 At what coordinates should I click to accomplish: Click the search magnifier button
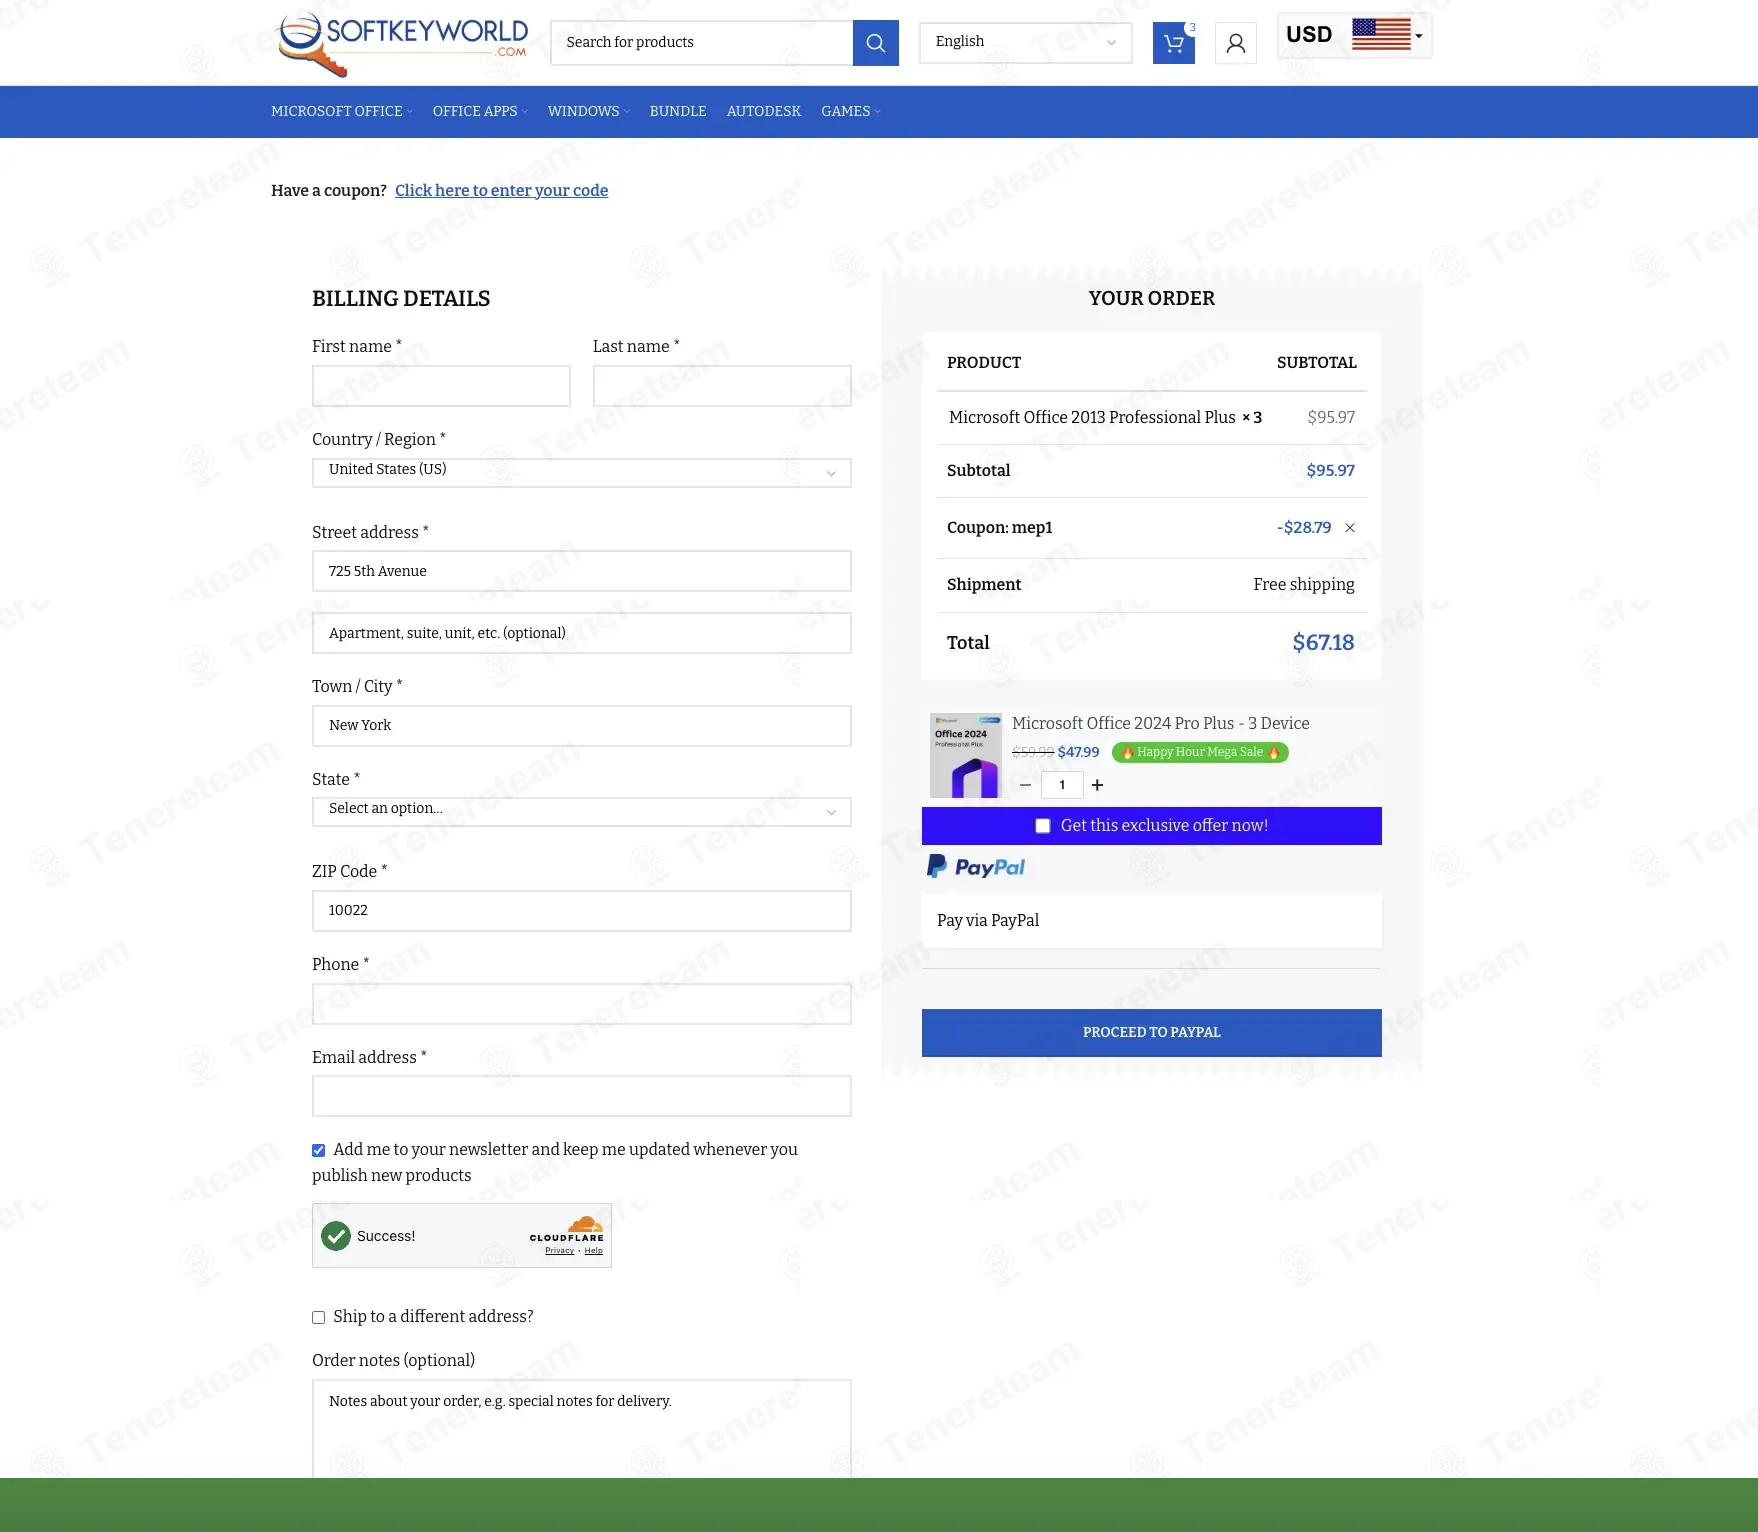[875, 43]
